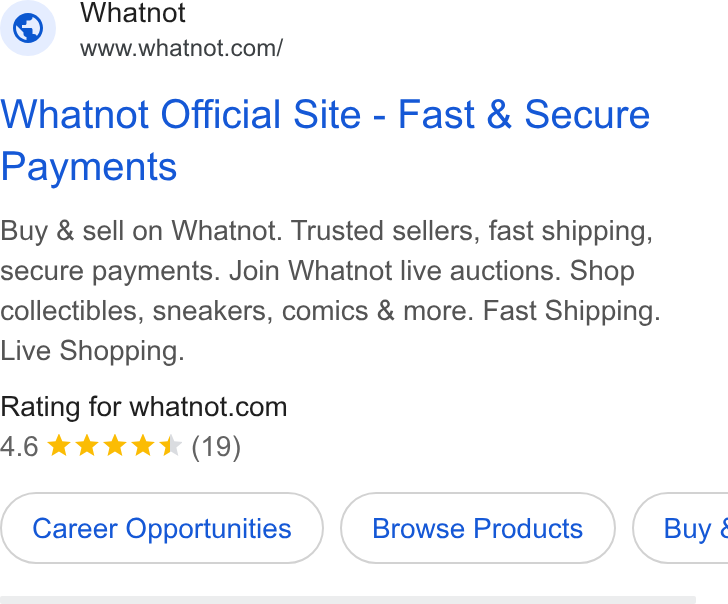
Task: Click the second gold rating star
Action: (87, 446)
